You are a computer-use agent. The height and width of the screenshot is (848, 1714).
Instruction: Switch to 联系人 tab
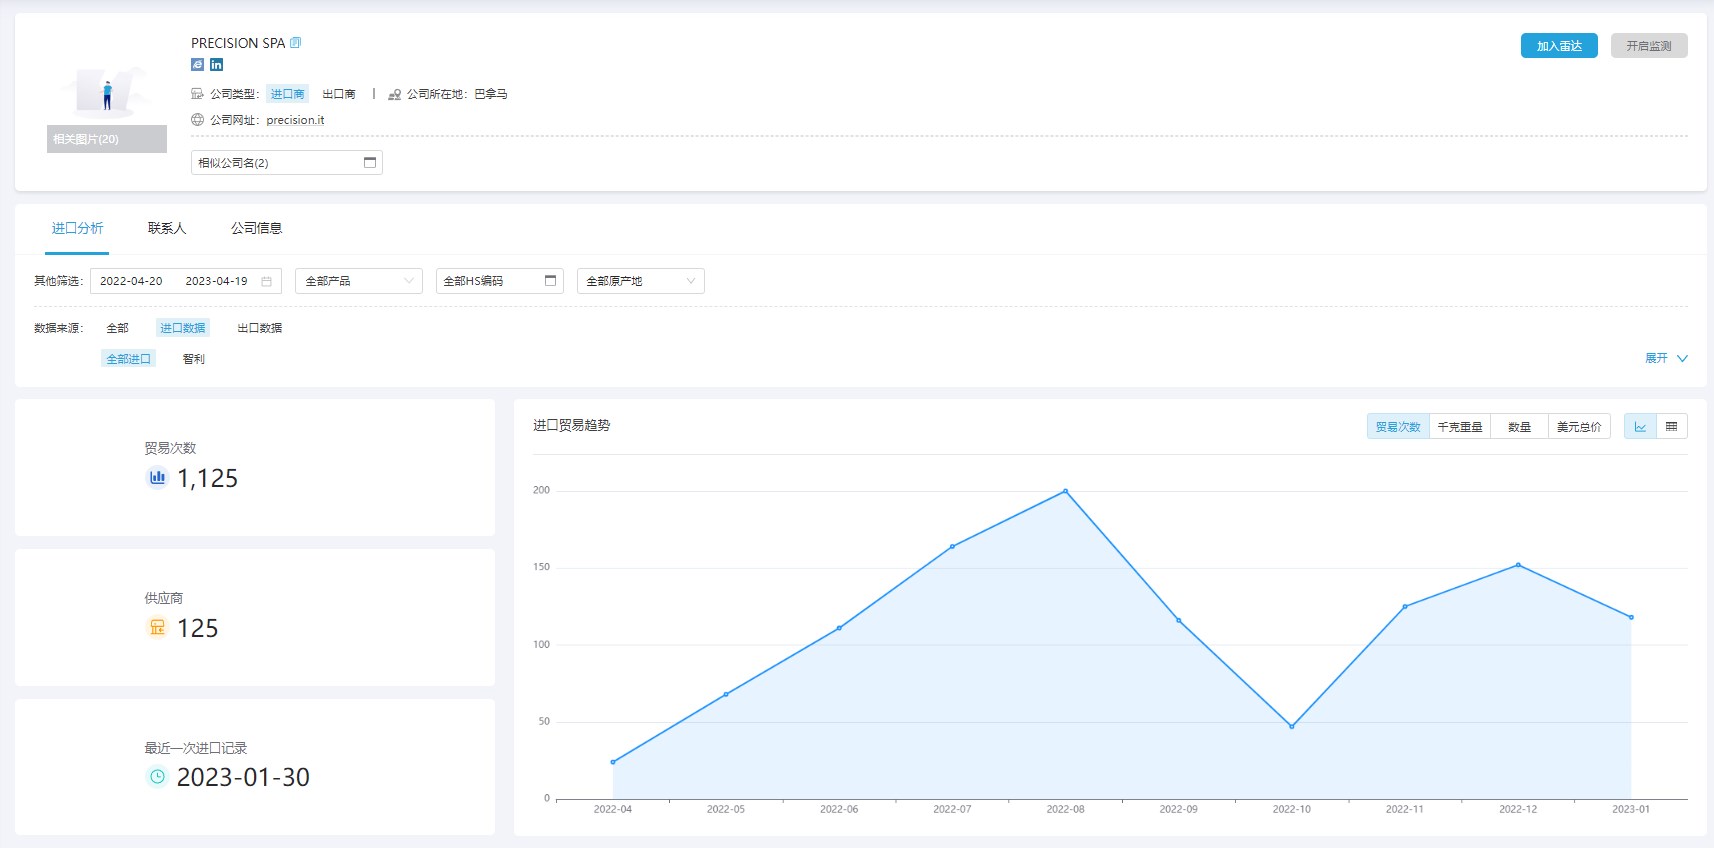tap(167, 228)
